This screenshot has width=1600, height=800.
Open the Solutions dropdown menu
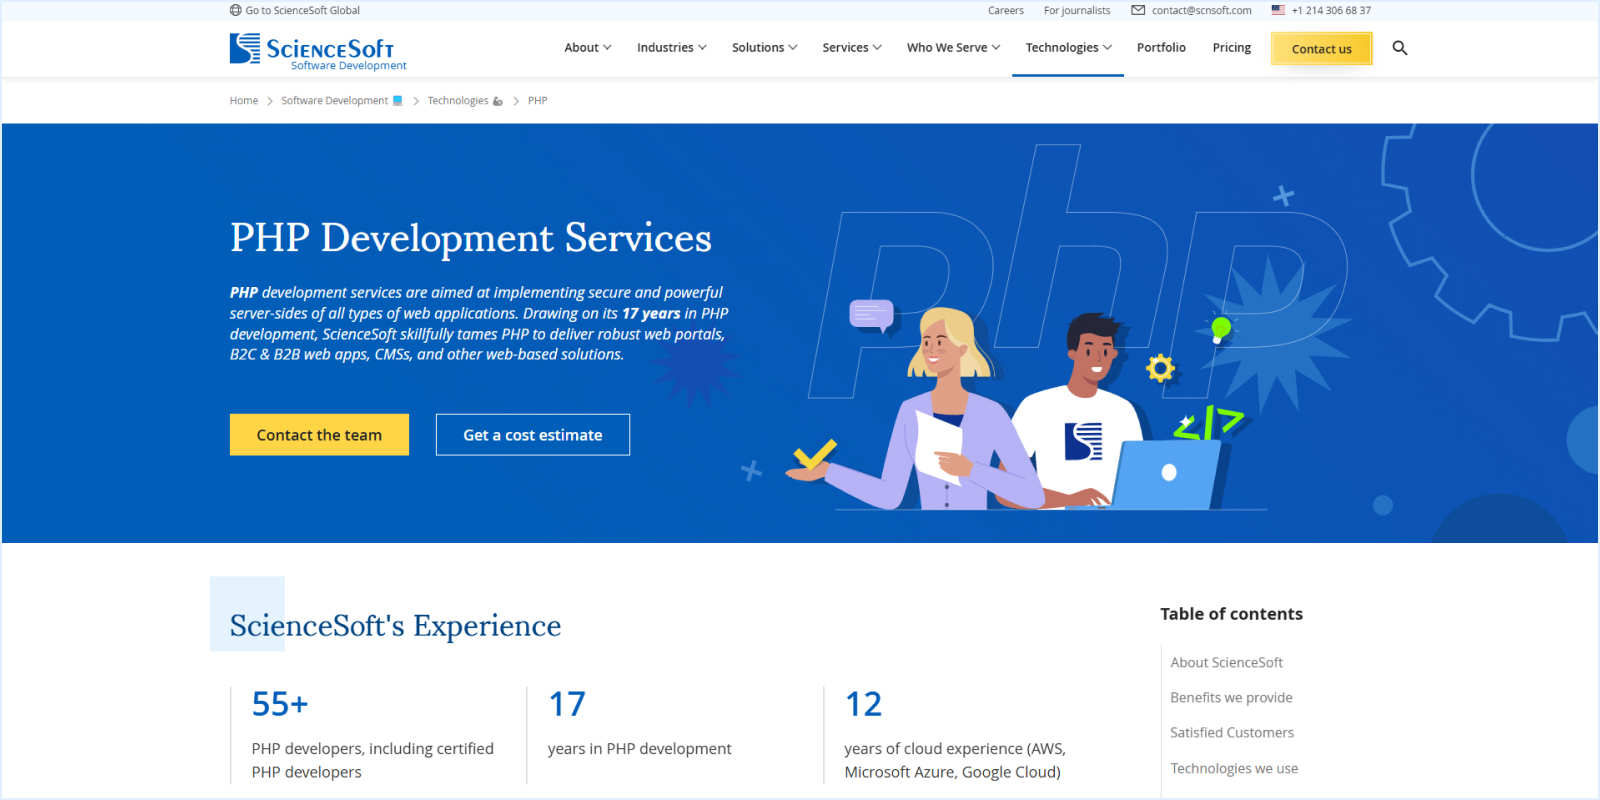(x=764, y=48)
